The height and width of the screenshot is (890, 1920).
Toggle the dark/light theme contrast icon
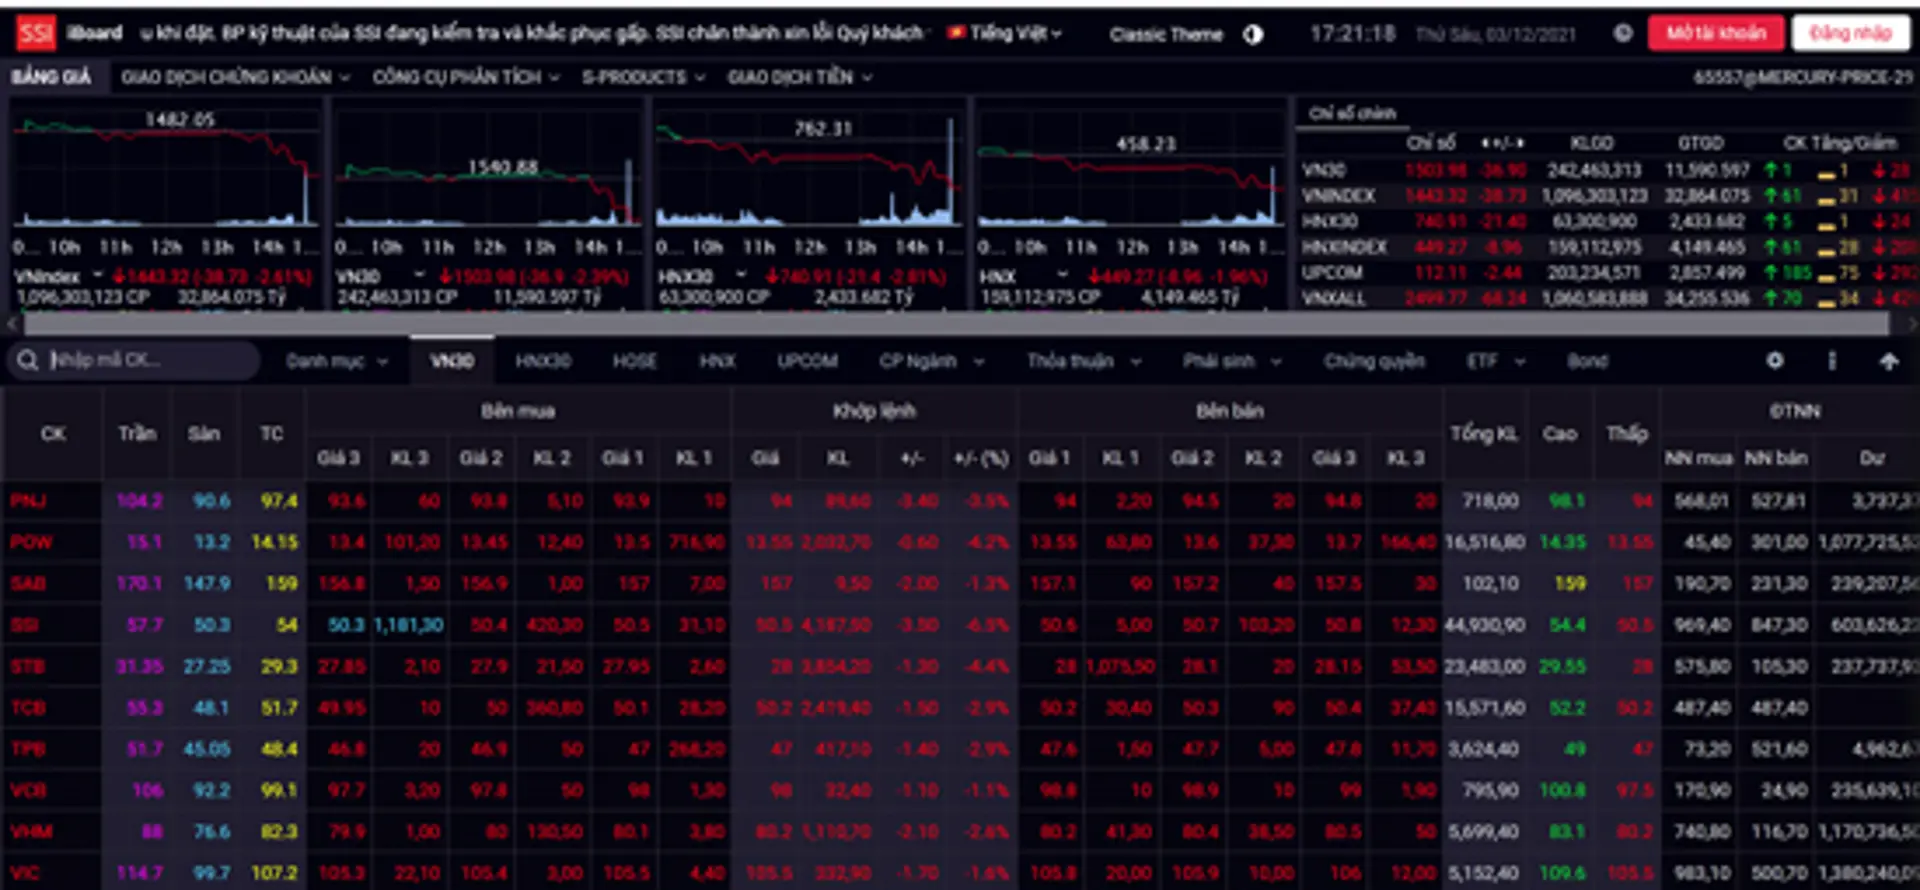1253,34
